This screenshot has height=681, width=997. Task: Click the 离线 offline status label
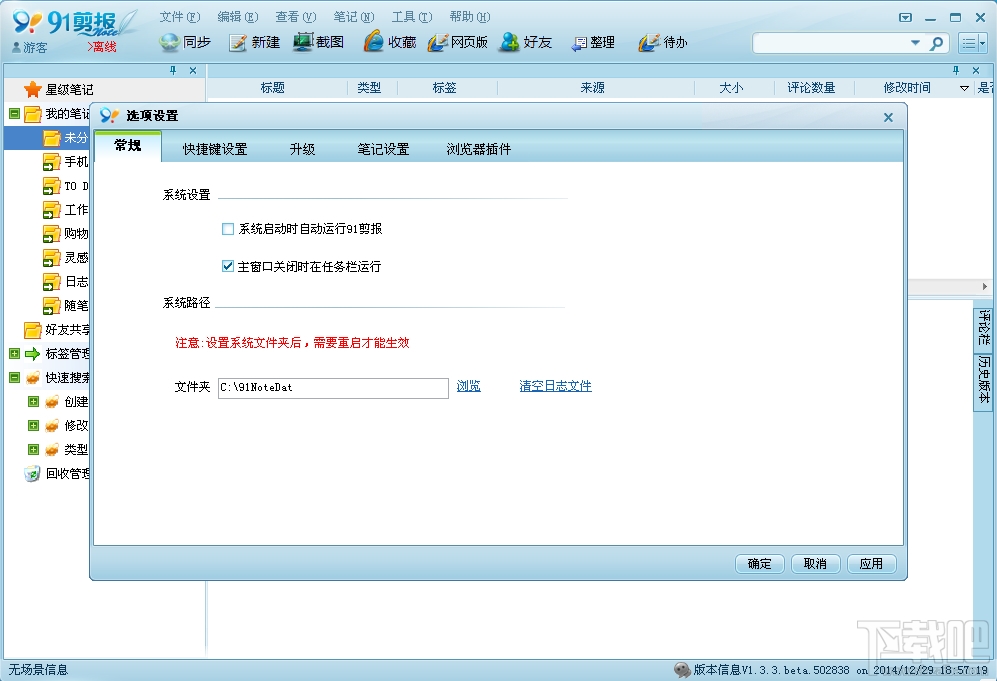(102, 46)
